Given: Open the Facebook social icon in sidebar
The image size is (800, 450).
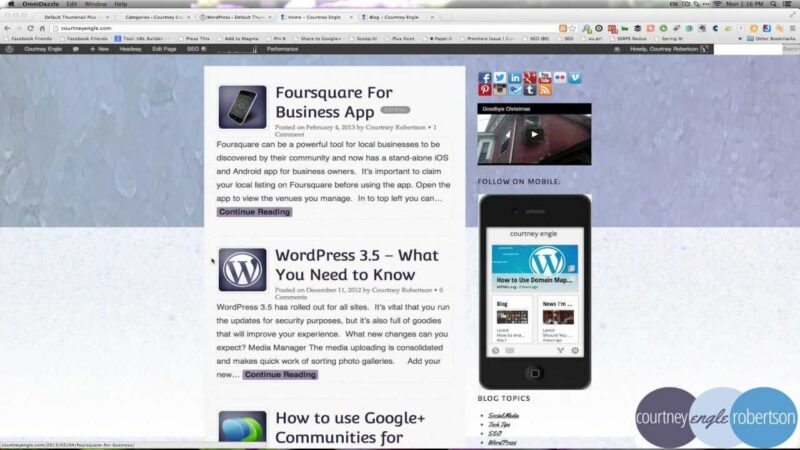Looking at the screenshot, I should pyautogui.click(x=485, y=78).
